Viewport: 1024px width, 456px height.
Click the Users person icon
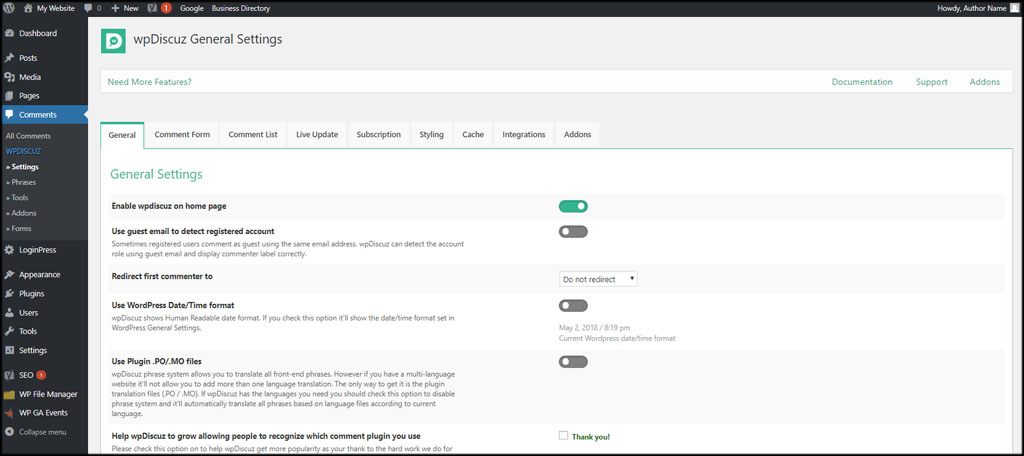[x=9, y=312]
